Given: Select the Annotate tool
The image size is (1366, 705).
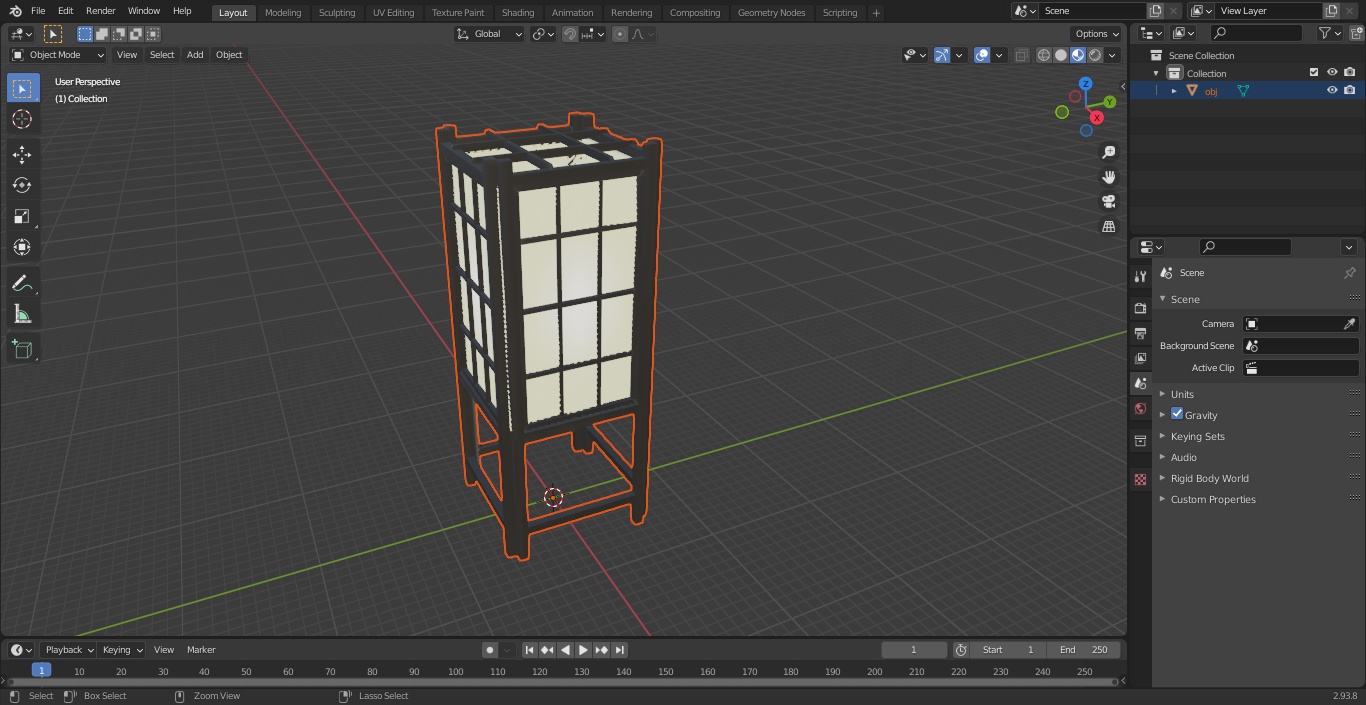Looking at the screenshot, I should pos(22,283).
